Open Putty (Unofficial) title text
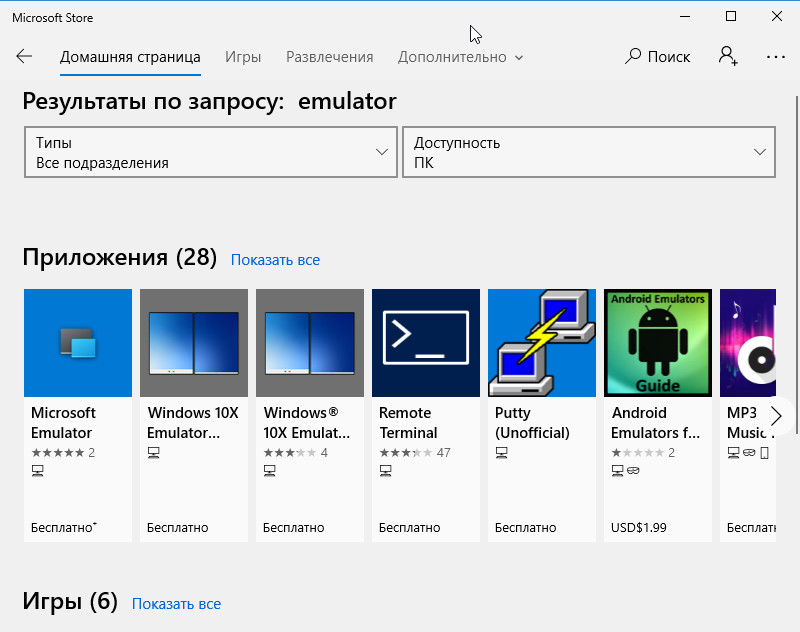The height and width of the screenshot is (632, 800). (532, 422)
